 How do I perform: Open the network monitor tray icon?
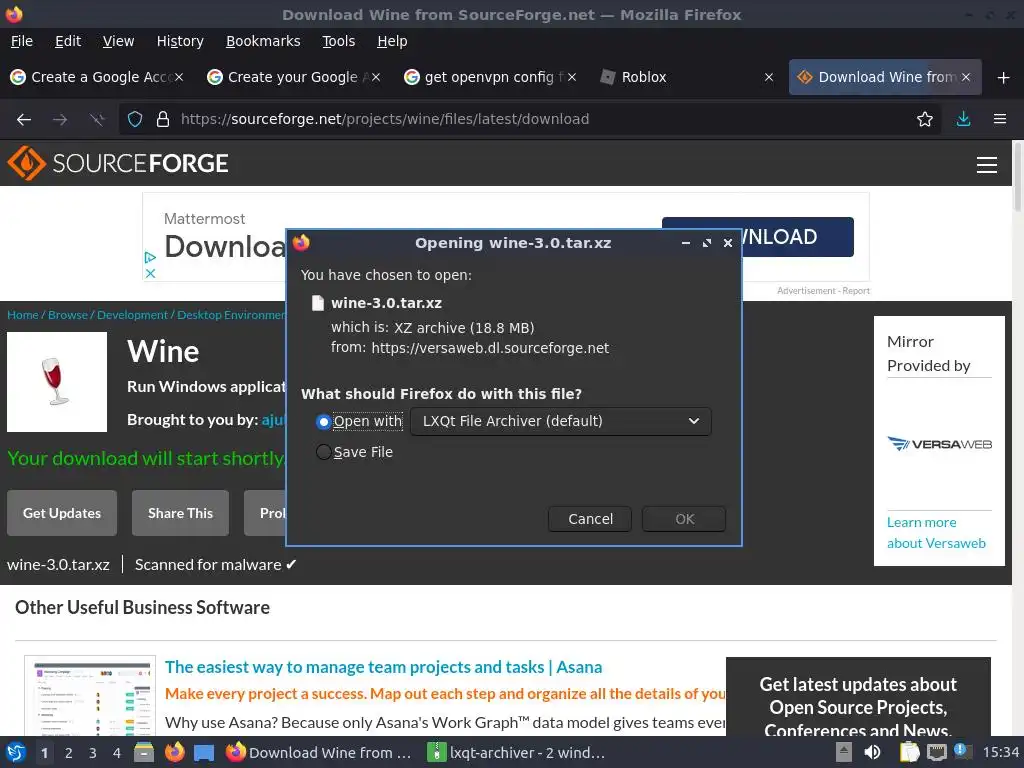point(936,752)
